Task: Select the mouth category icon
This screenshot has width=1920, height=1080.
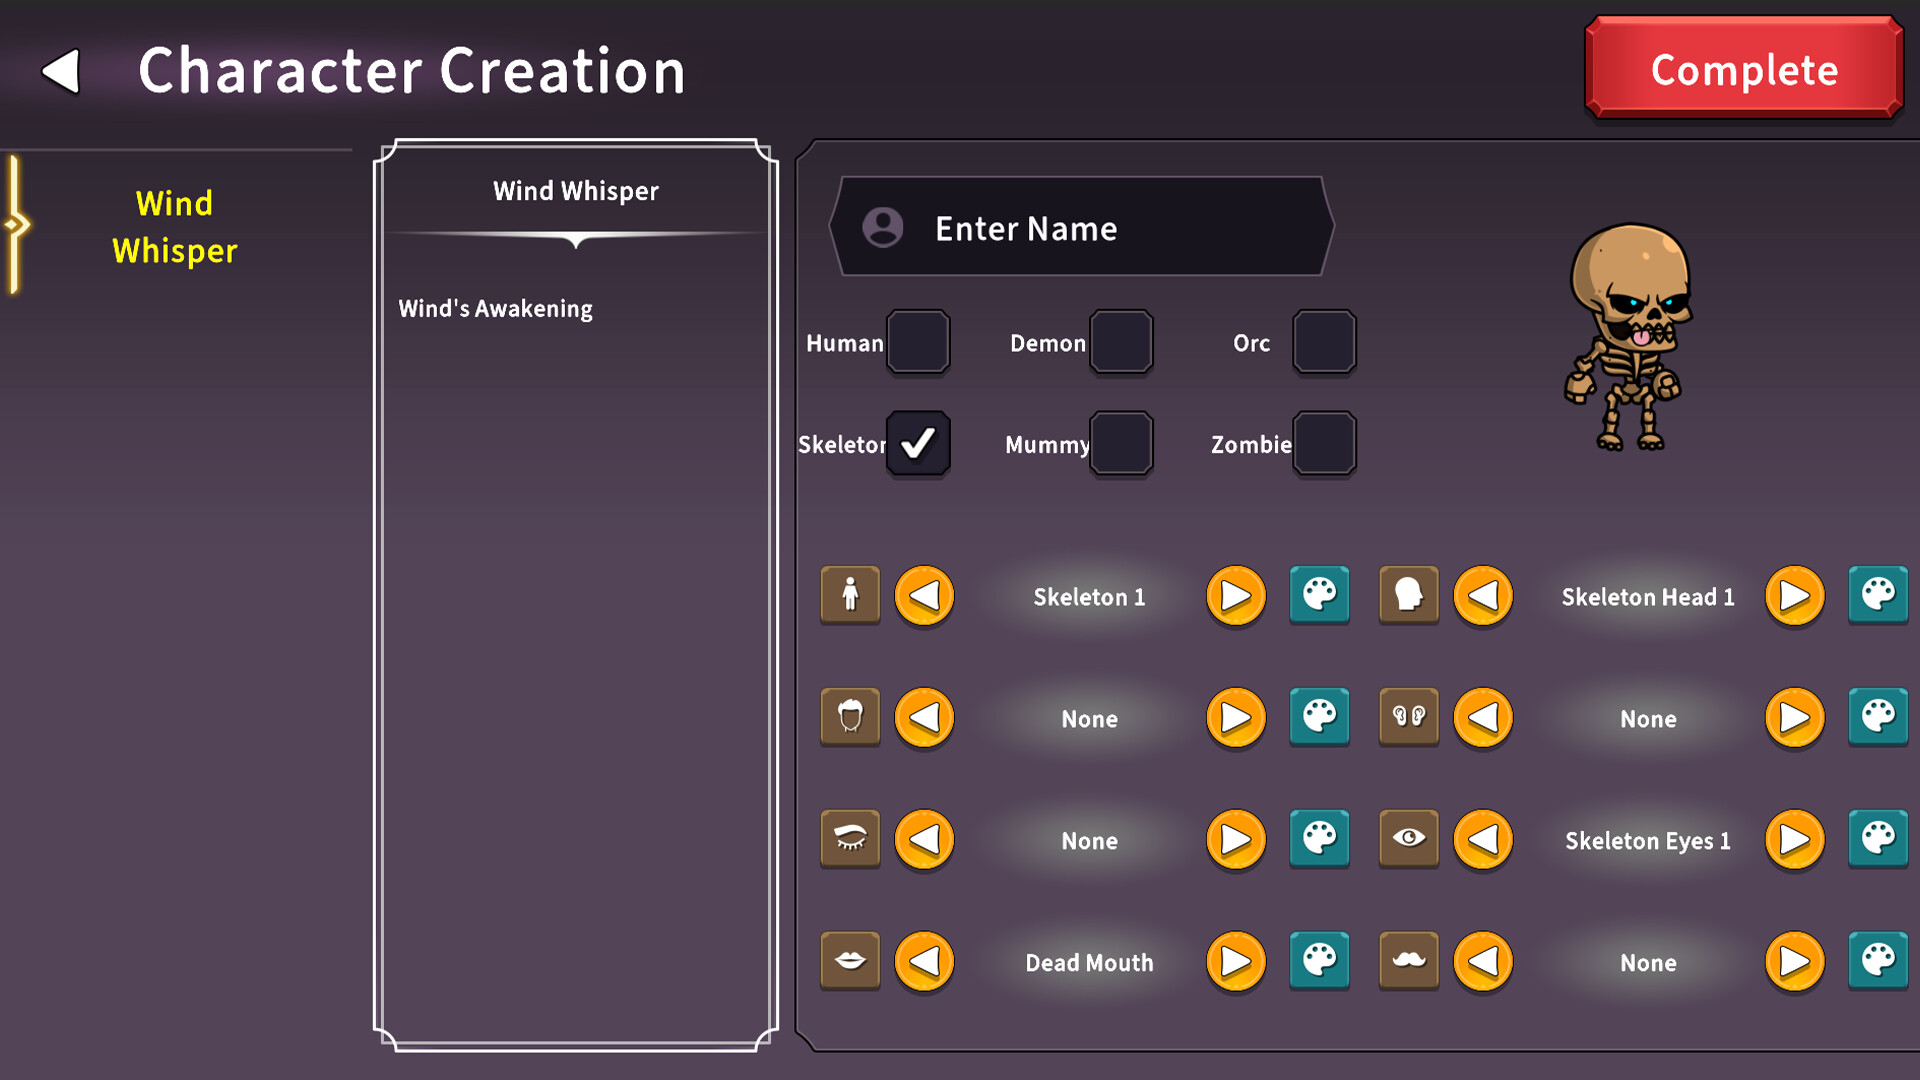Action: pyautogui.click(x=849, y=961)
